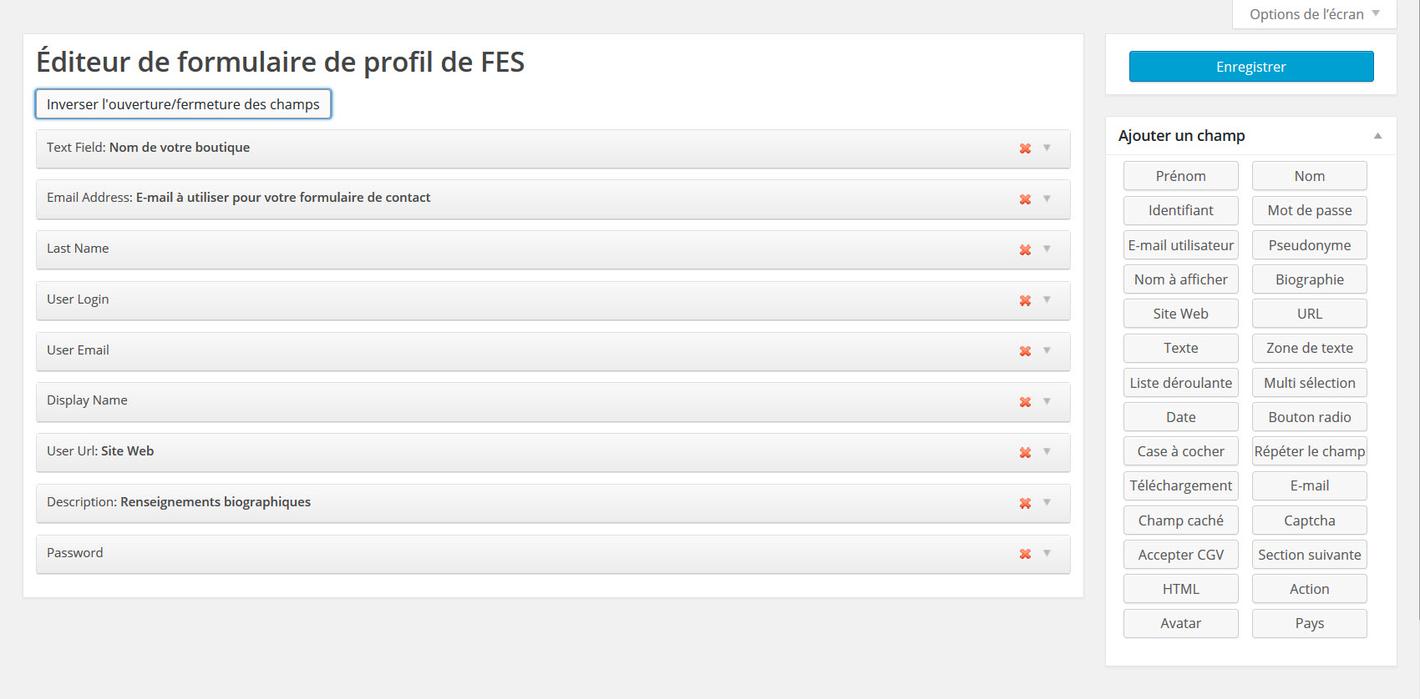Screen dimensions: 1420x699
Task: Remove the User Url Site Web field
Action: (1025, 452)
